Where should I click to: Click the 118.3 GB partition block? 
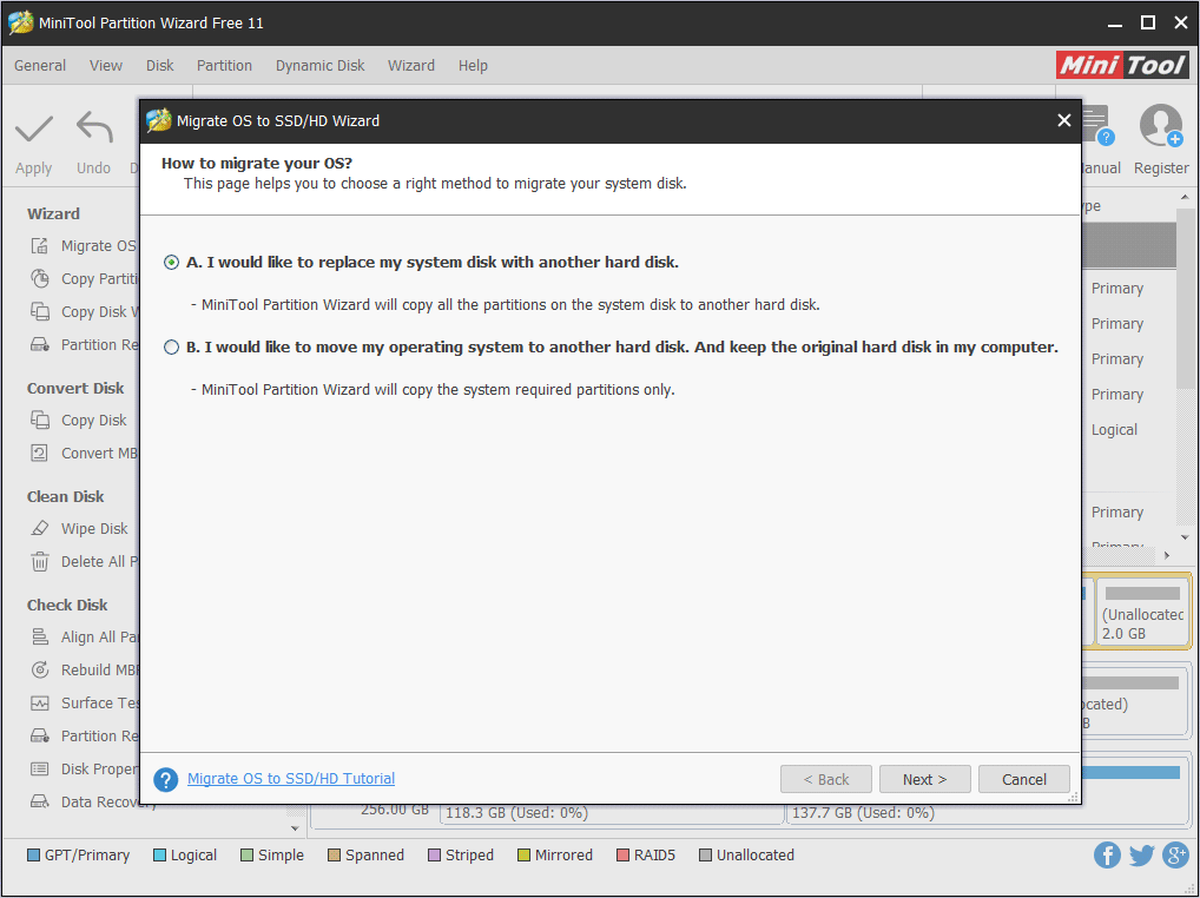(x=612, y=813)
